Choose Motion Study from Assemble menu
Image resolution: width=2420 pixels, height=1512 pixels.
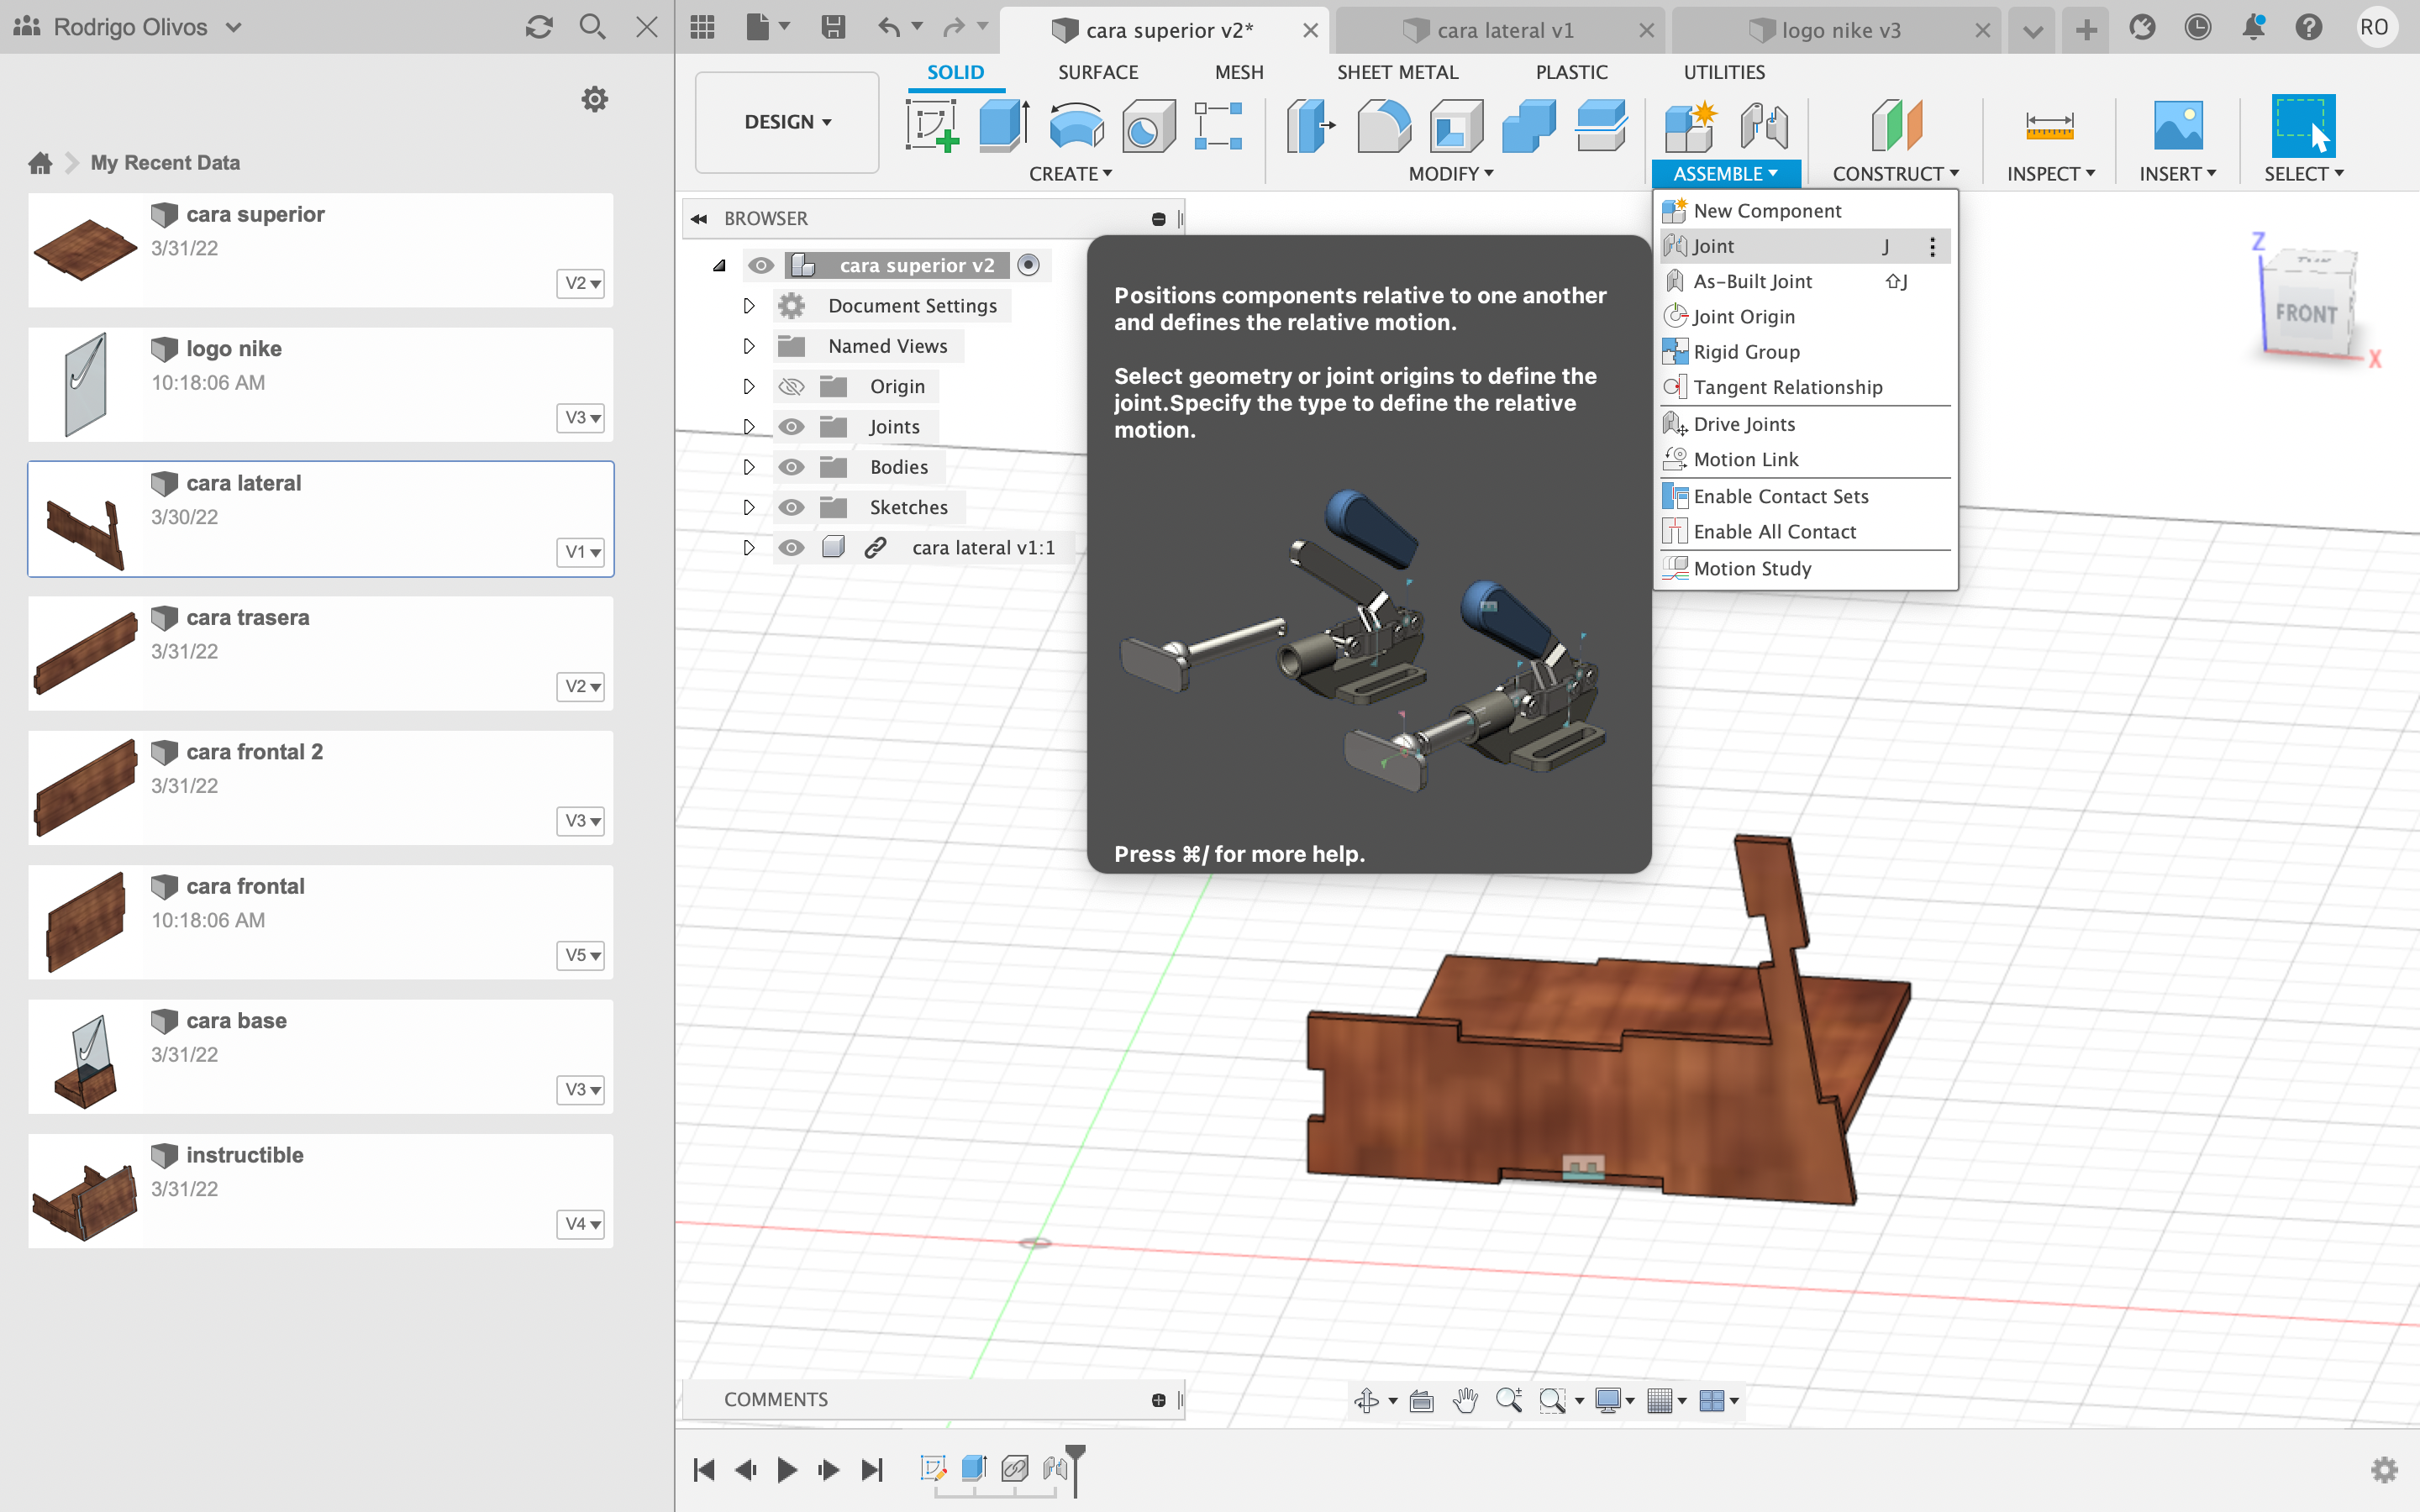pyautogui.click(x=1805, y=569)
